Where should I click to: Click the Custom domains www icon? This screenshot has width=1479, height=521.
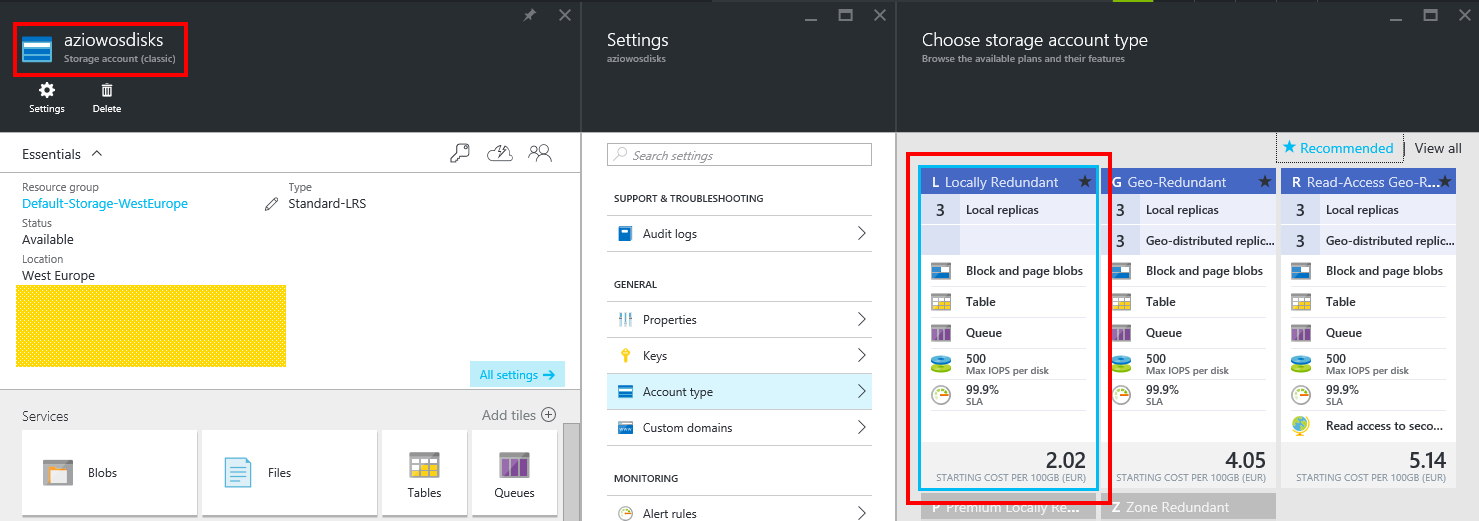(625, 428)
